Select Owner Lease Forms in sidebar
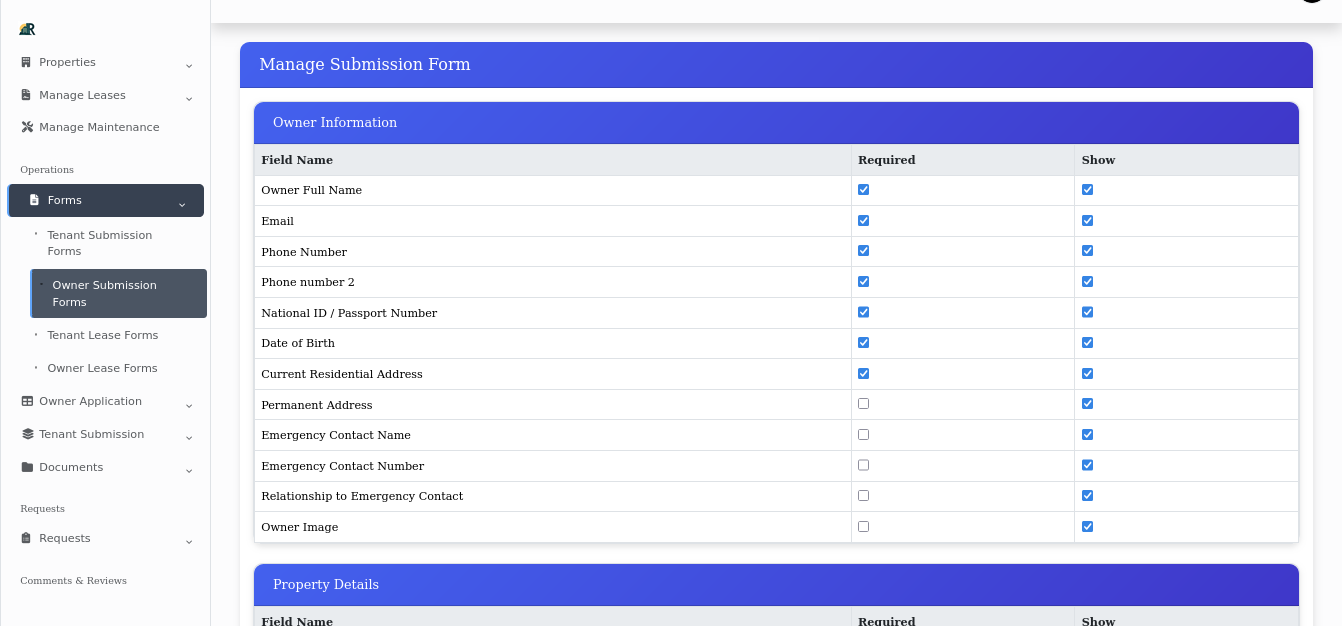The width and height of the screenshot is (1342, 626). tap(102, 368)
